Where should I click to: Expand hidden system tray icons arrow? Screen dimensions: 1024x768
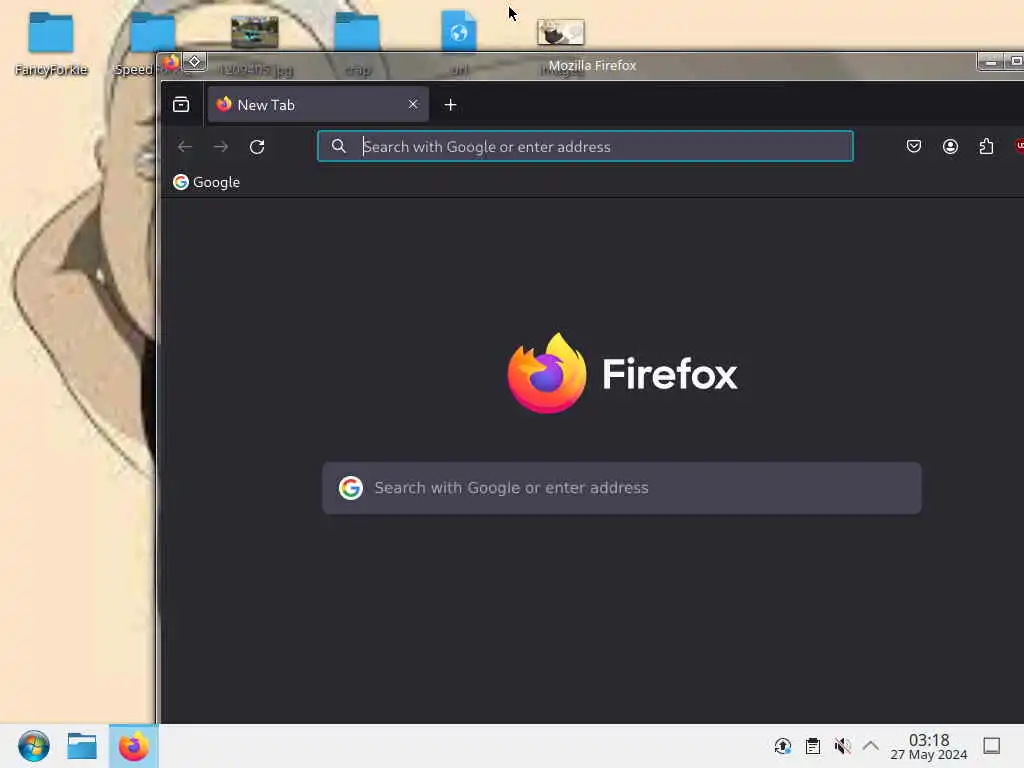871,746
